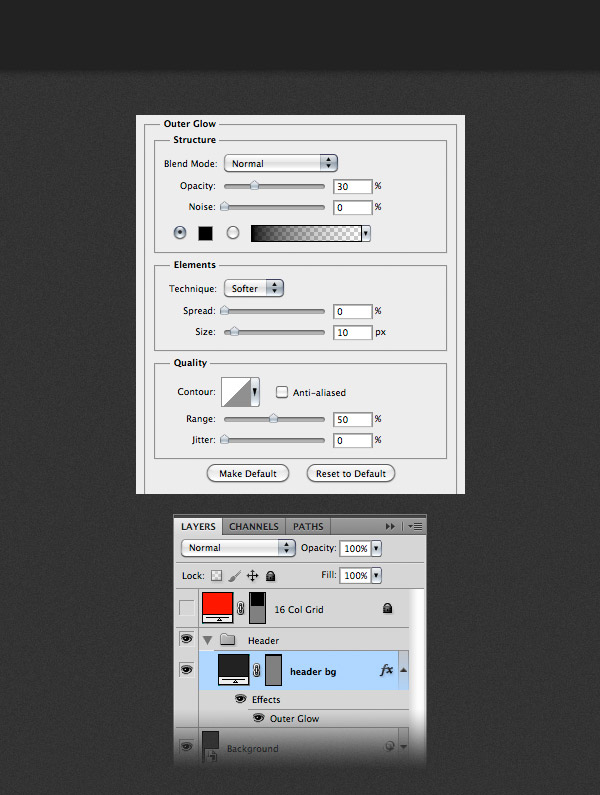The height and width of the screenshot is (795, 600).
Task: Switch to the Paths tab
Action: click(308, 526)
